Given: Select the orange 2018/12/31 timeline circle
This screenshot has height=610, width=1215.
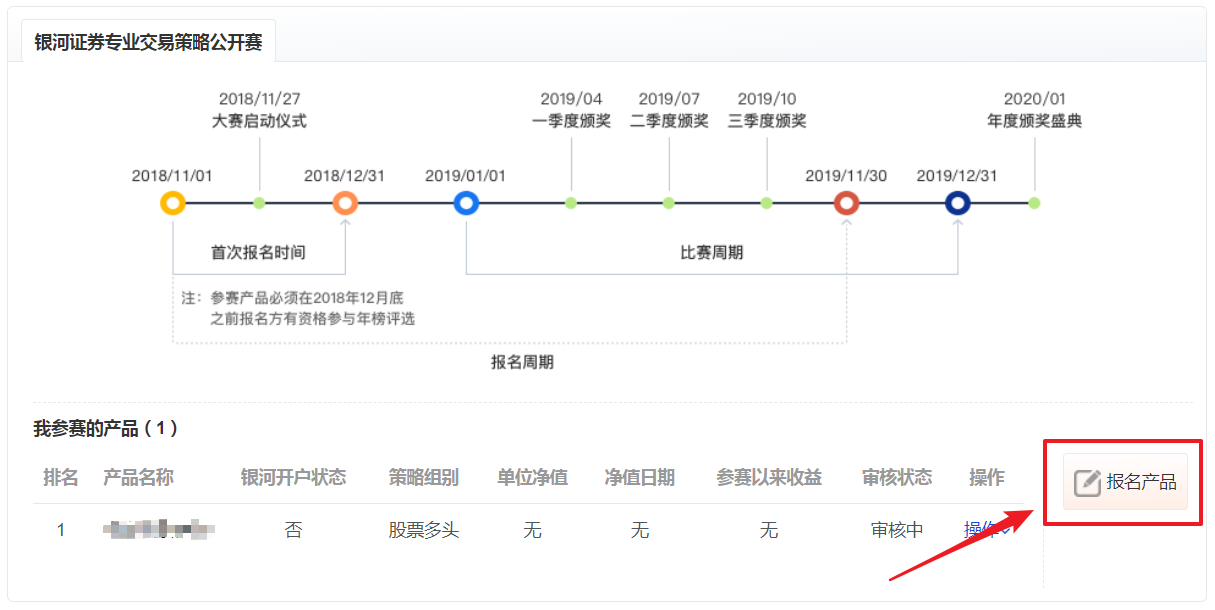Looking at the screenshot, I should (x=345, y=204).
